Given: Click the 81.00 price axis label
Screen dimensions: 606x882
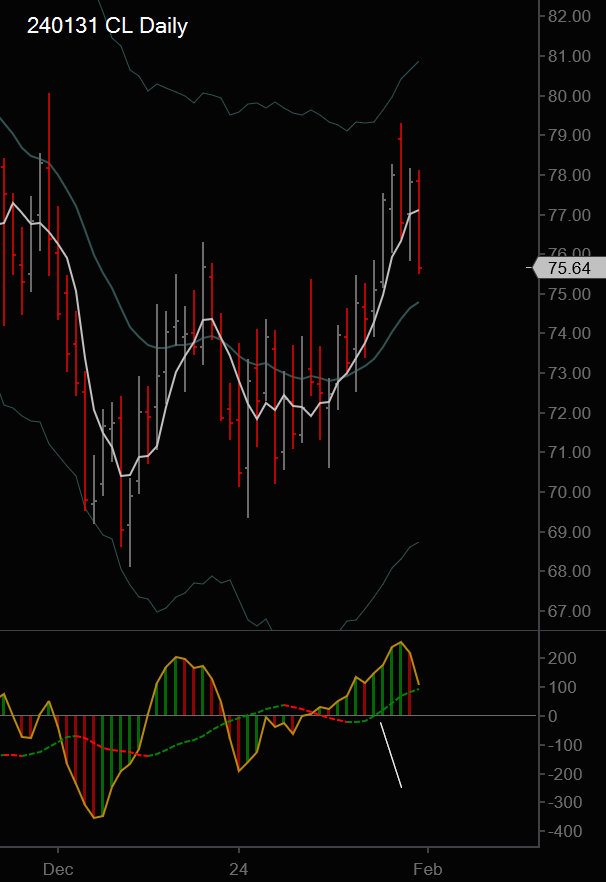Looking at the screenshot, I should pyautogui.click(x=569, y=56).
